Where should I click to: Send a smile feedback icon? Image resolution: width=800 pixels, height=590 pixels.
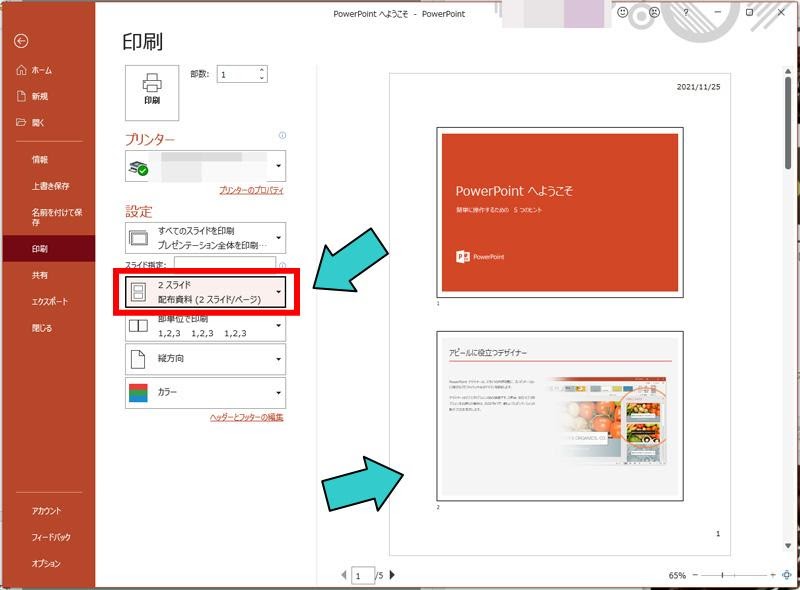click(622, 12)
